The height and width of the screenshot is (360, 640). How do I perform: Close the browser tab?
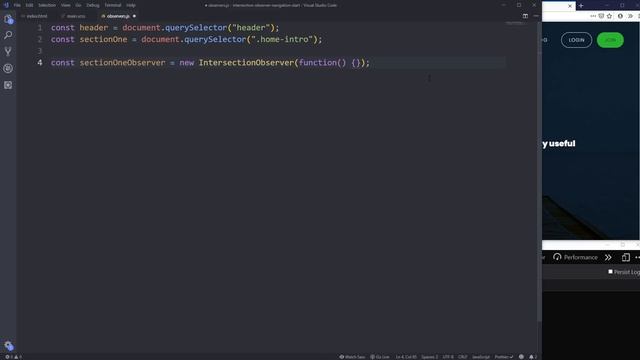pos(570,6)
